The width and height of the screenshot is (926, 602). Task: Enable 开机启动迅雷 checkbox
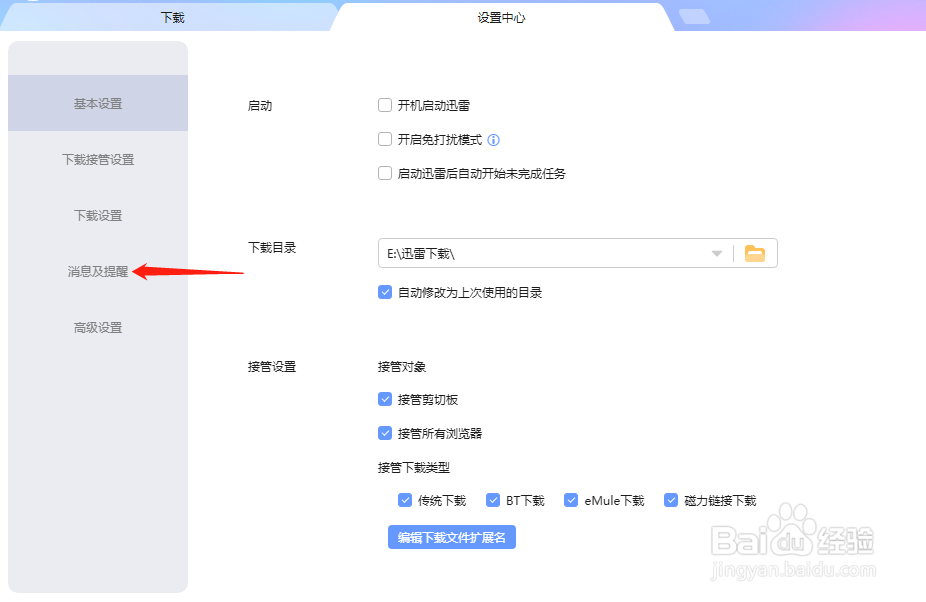[x=385, y=105]
